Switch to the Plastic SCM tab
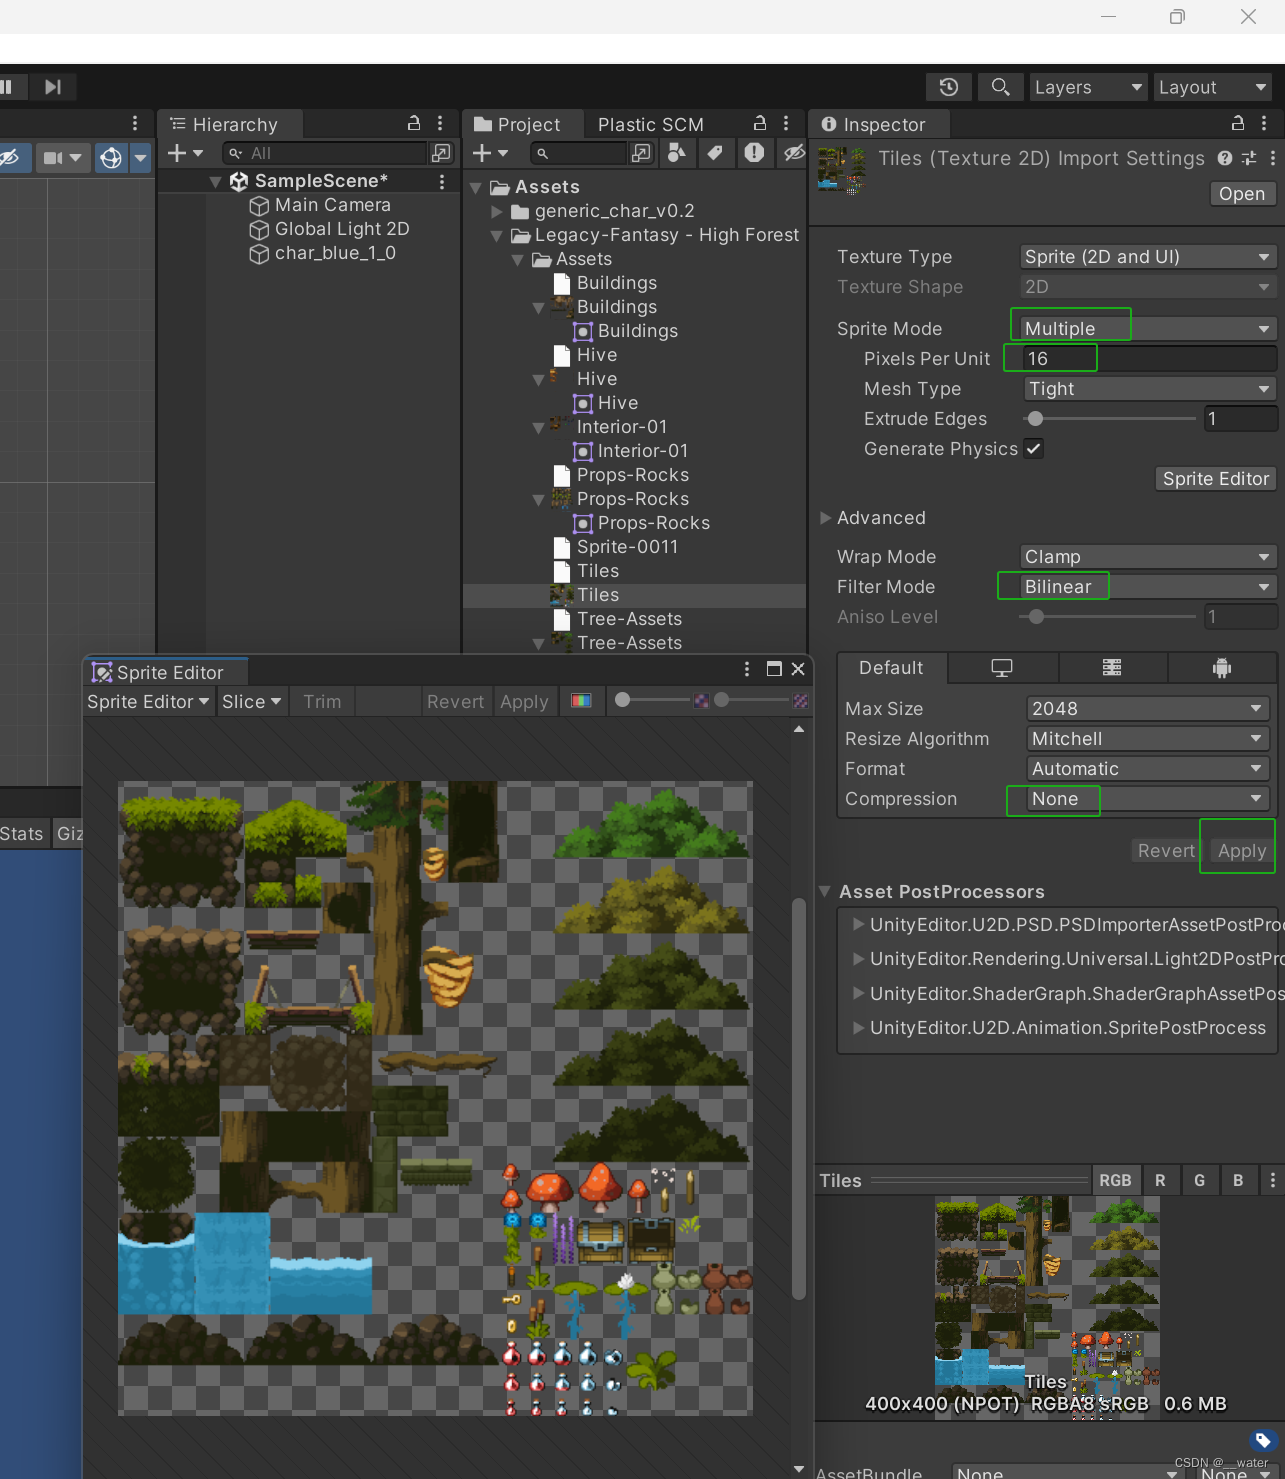This screenshot has width=1285, height=1479. pyautogui.click(x=651, y=124)
